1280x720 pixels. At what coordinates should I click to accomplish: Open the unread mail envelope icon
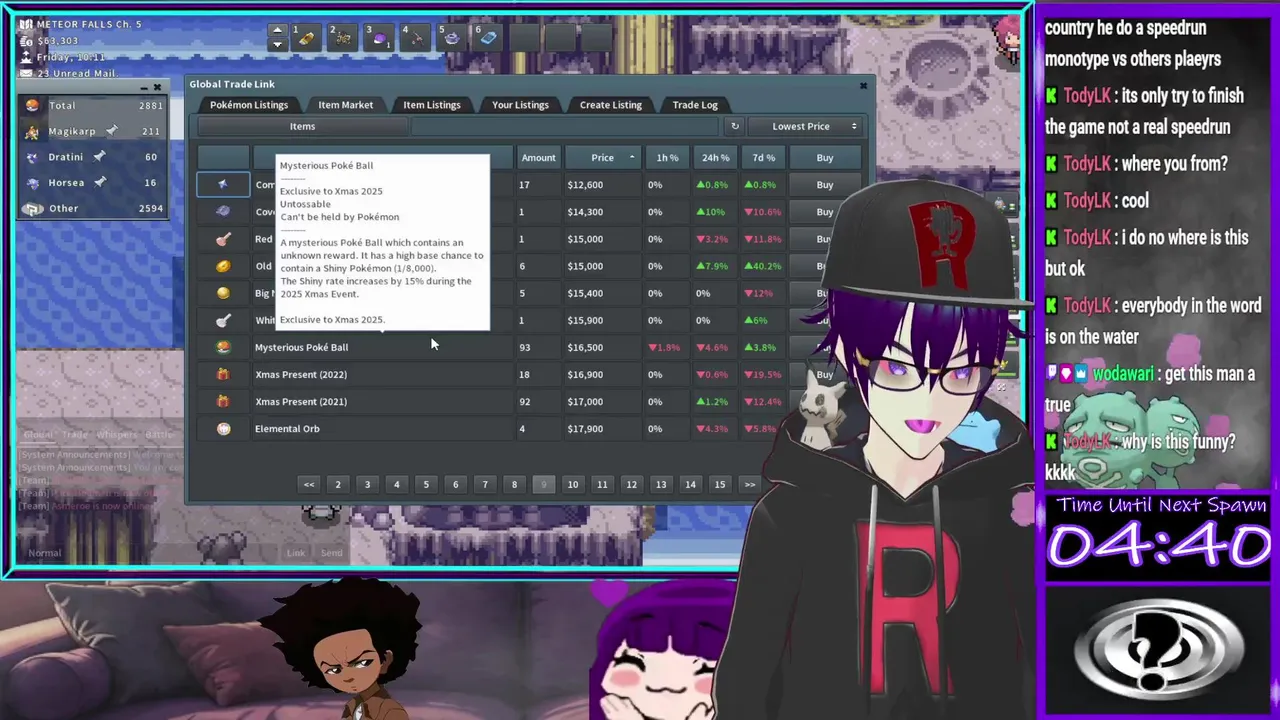[x=26, y=73]
